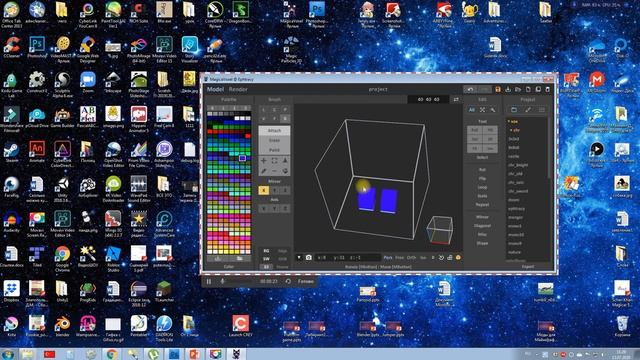Click the Scale edit option

click(x=482, y=196)
